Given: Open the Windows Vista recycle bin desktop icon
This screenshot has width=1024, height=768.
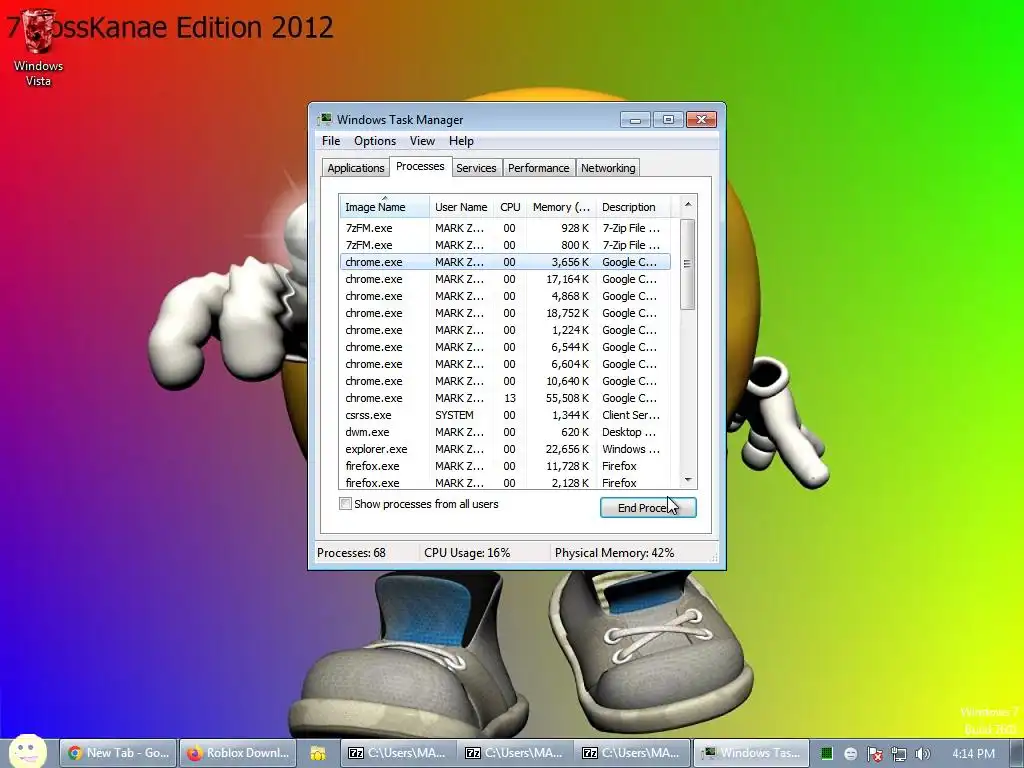Looking at the screenshot, I should point(38,48).
